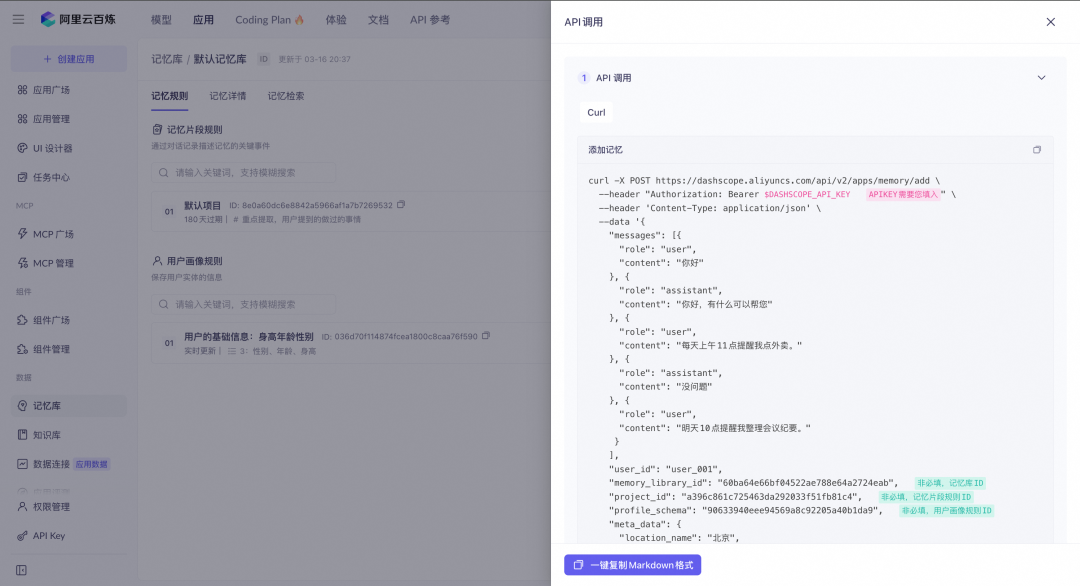Open the Coding Plan menu item

pos(268,20)
